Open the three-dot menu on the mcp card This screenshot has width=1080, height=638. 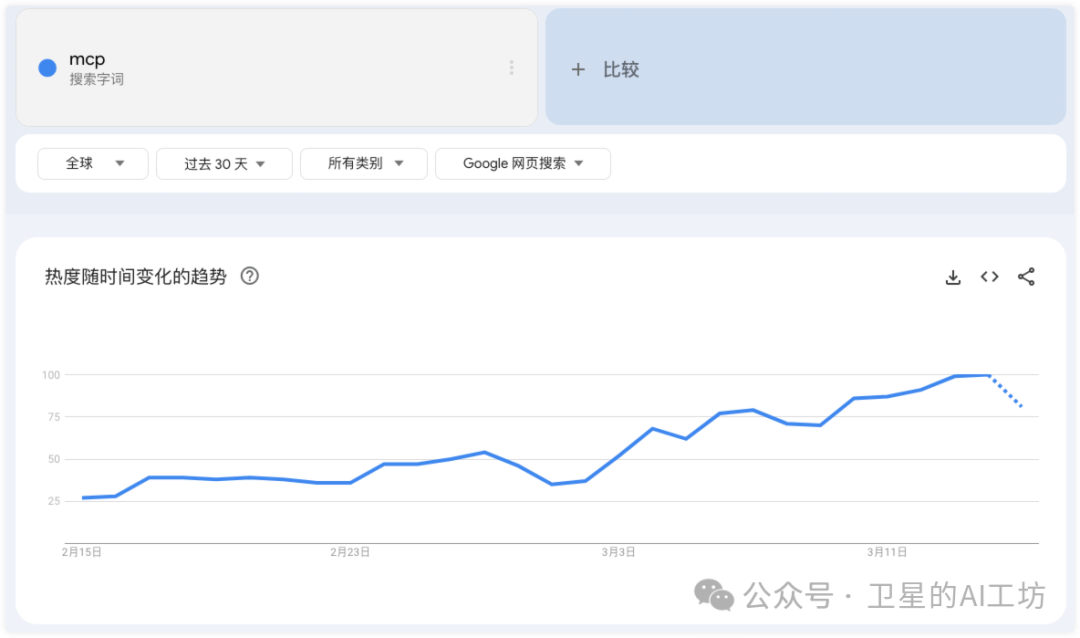(511, 67)
